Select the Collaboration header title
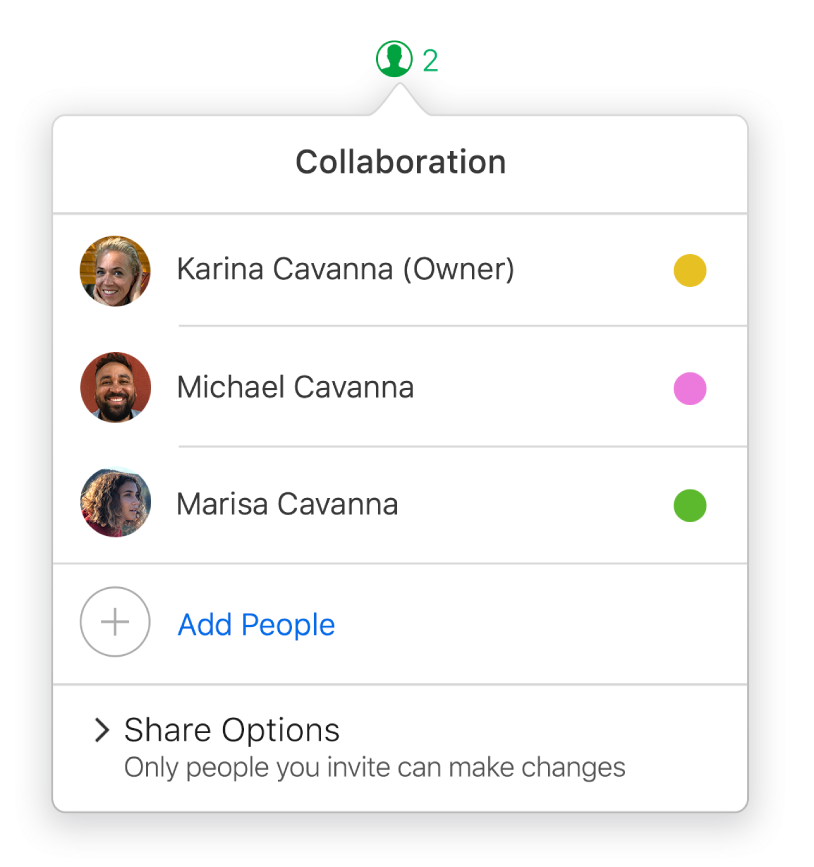814x867 pixels. [399, 161]
